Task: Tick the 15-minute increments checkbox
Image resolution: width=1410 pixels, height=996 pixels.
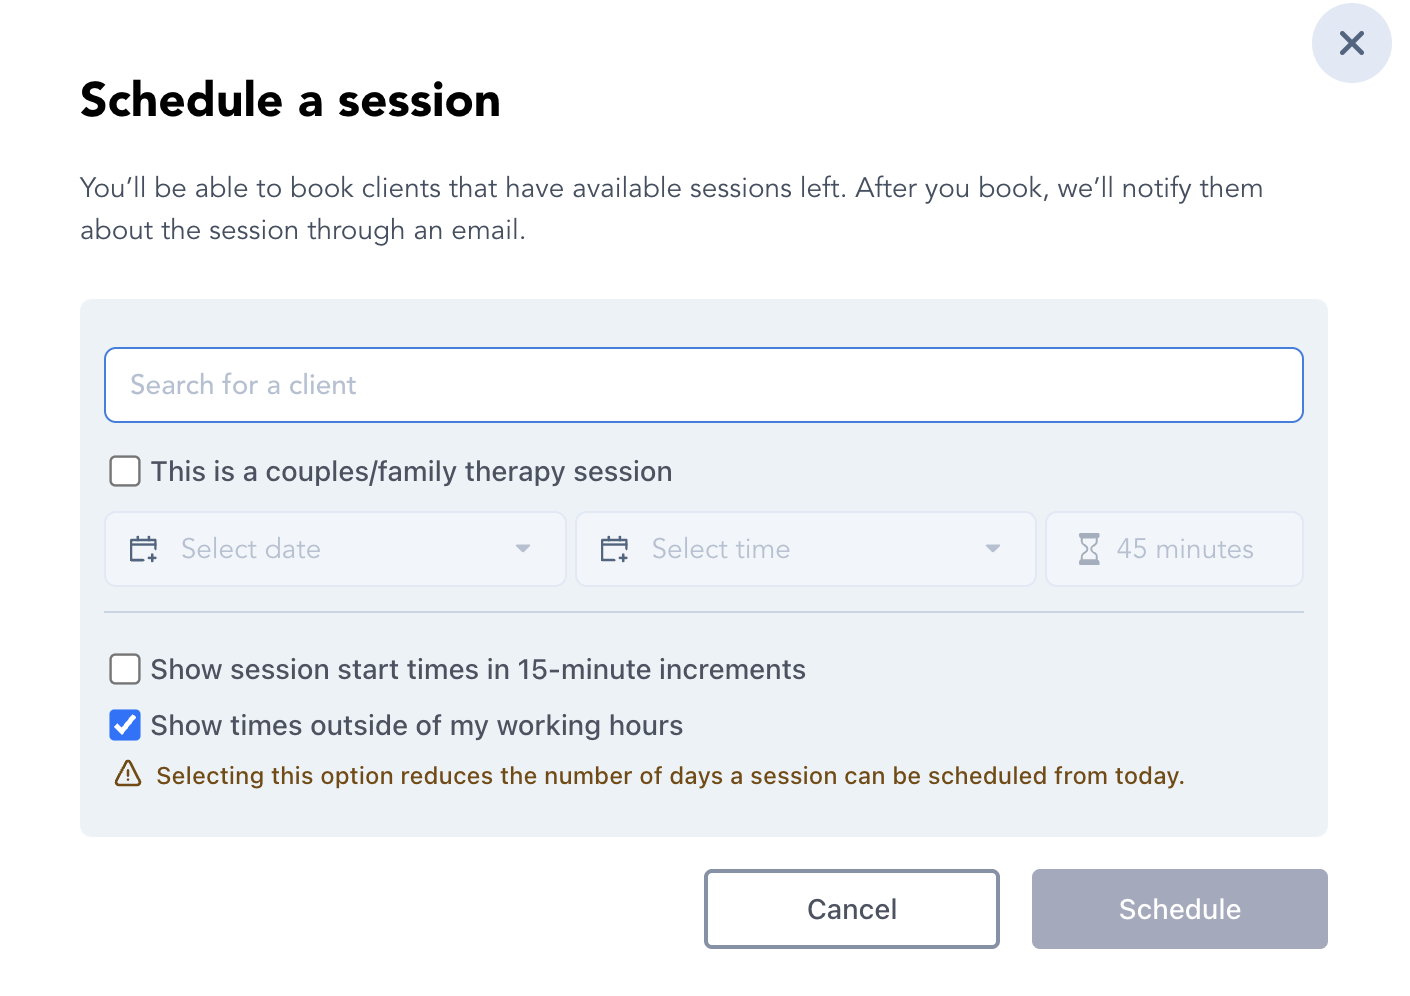Action: pyautogui.click(x=125, y=669)
